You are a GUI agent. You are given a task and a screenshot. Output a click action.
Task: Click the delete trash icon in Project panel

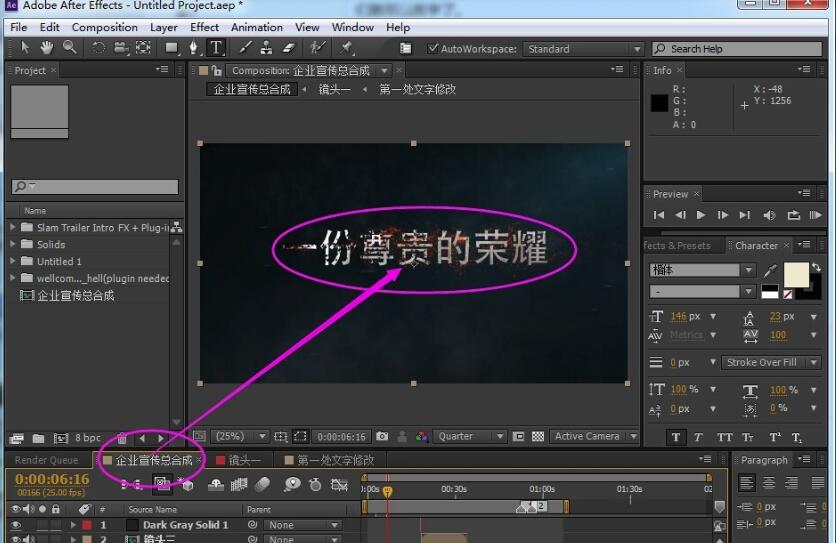click(x=122, y=438)
